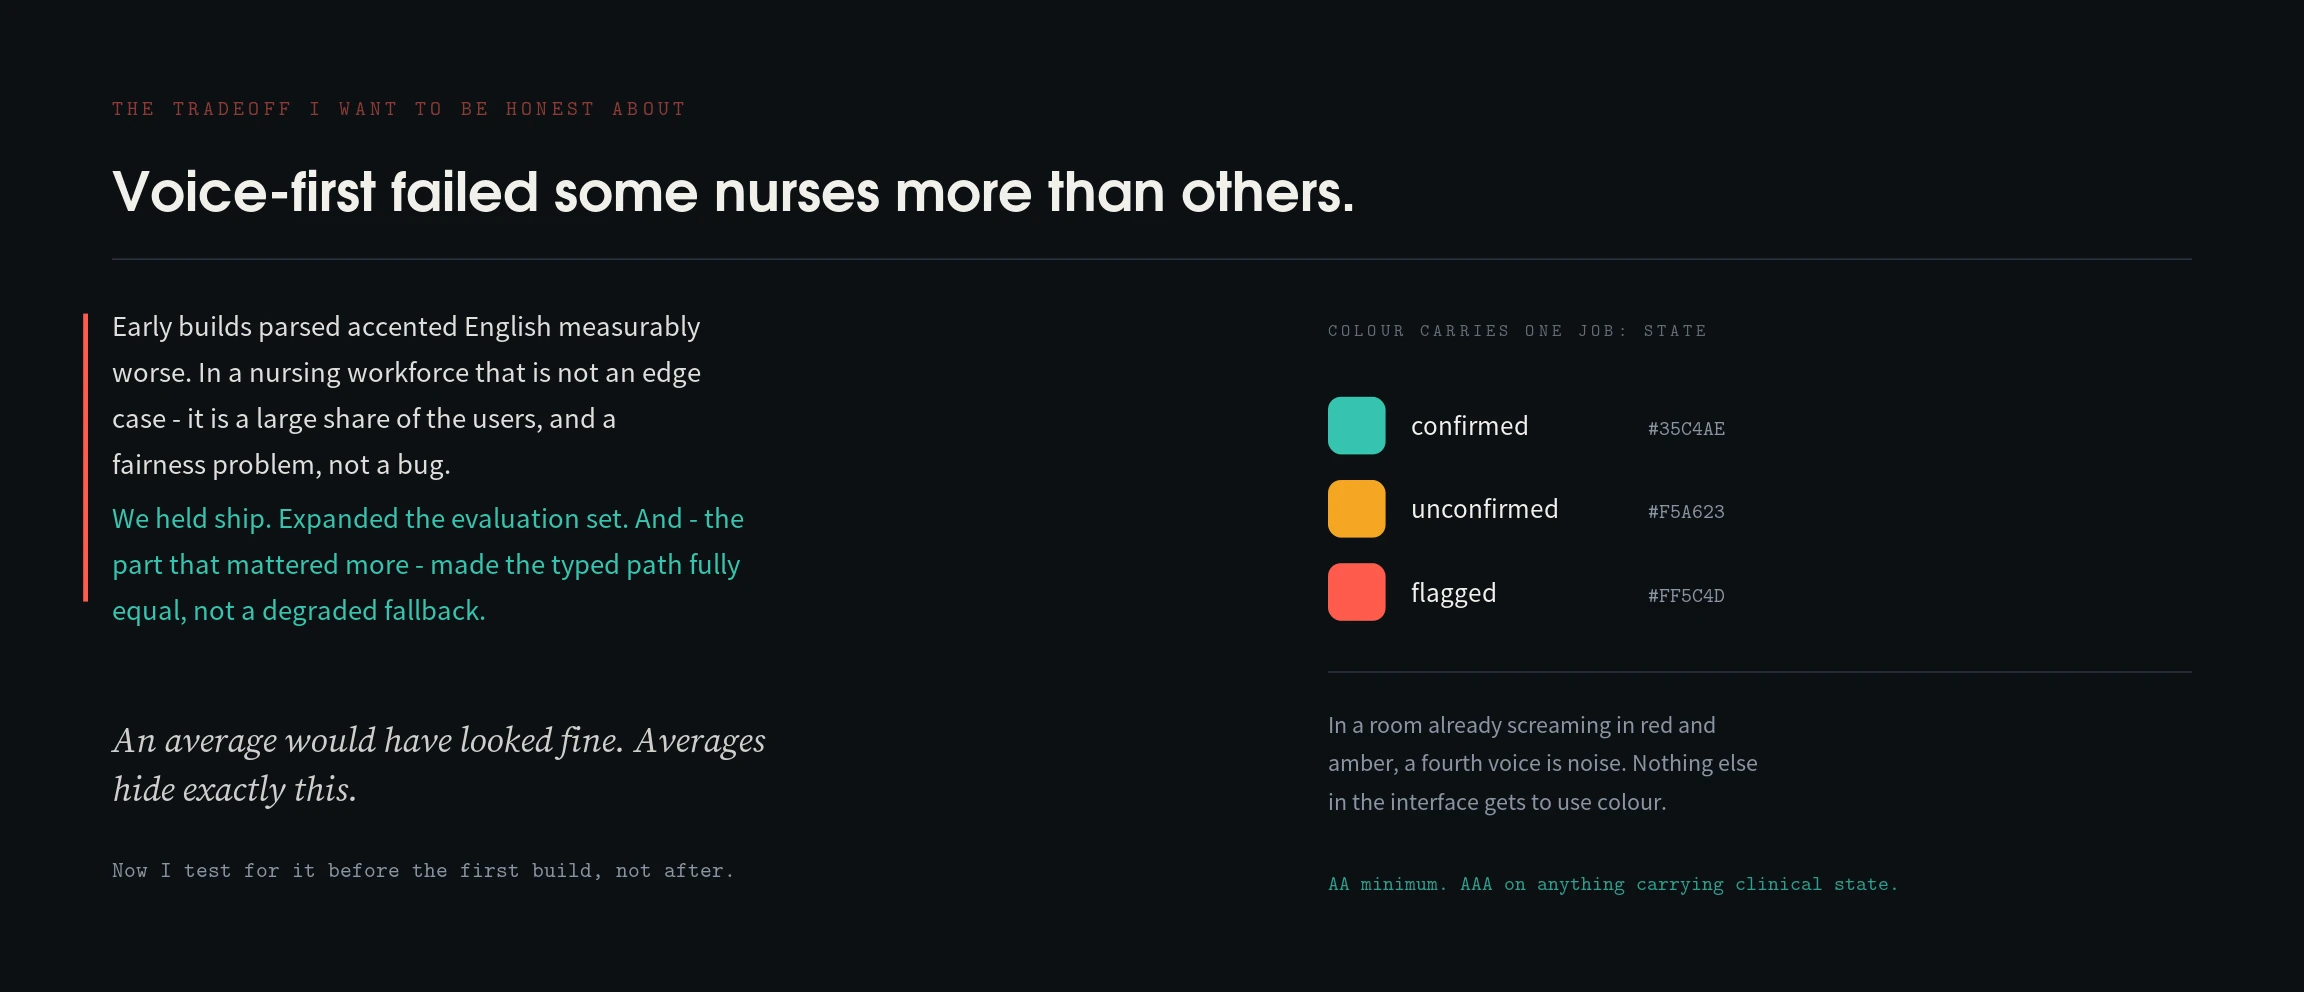This screenshot has height=992, width=2304.
Task: Click the red vertical accent bar beside paragraph
Action: tap(86, 458)
